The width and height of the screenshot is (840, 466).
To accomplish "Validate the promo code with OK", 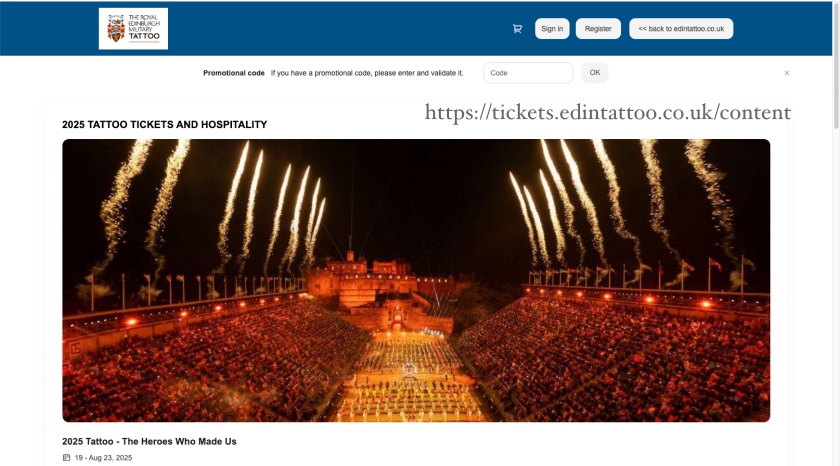I will point(595,73).
